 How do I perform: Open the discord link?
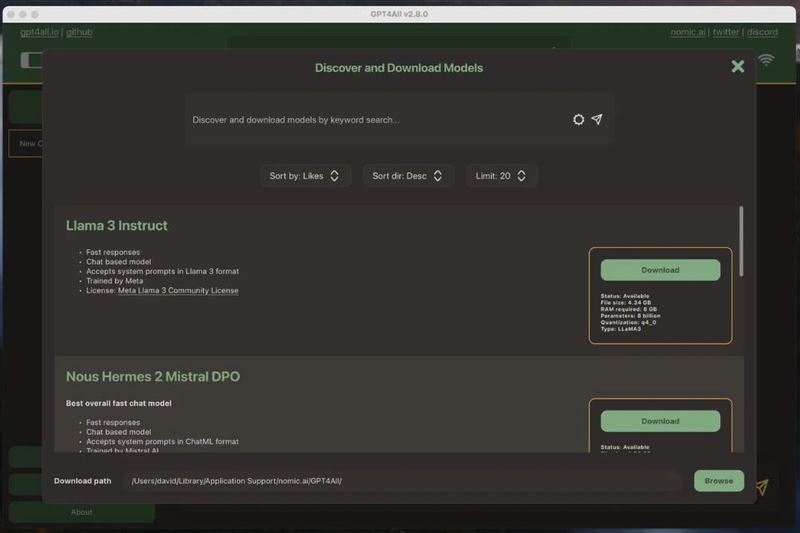762,32
